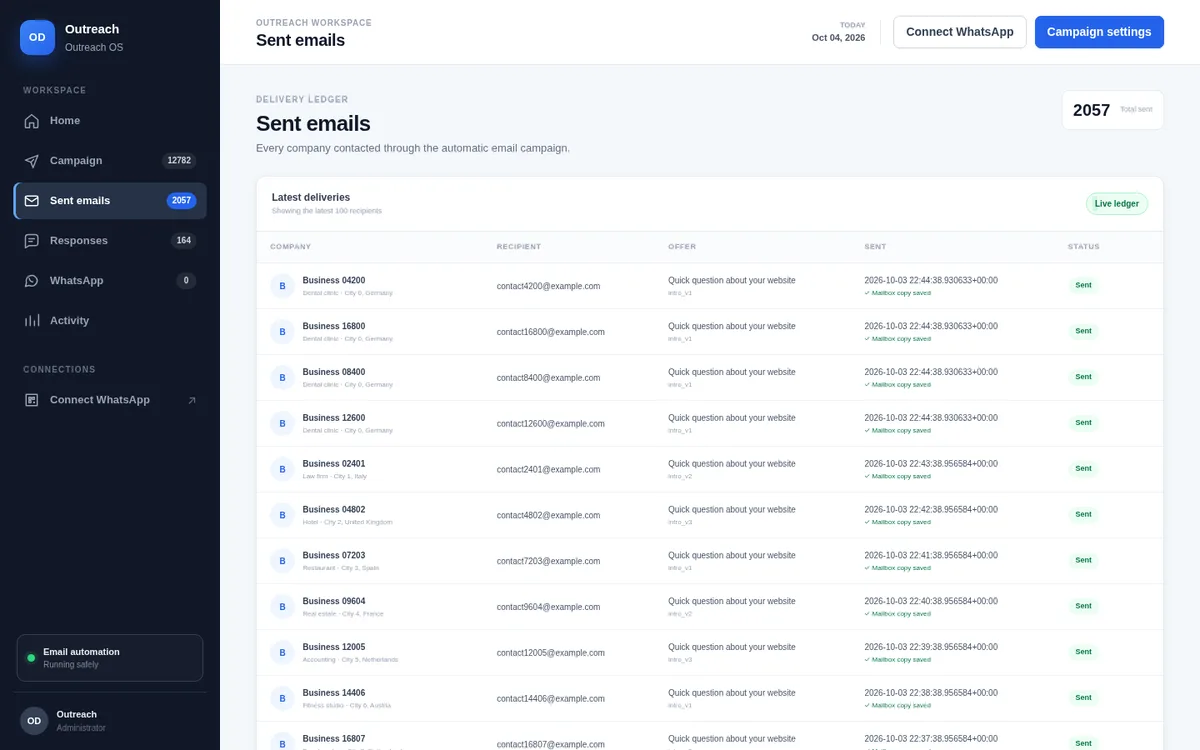This screenshot has width=1200, height=750.
Task: Click the Oct 04, 2026 date
Action: tap(838, 38)
